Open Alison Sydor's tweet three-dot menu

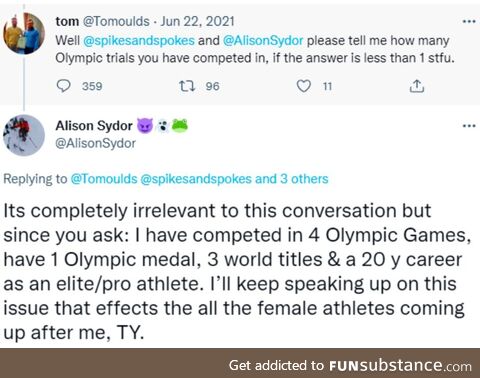[469, 126]
